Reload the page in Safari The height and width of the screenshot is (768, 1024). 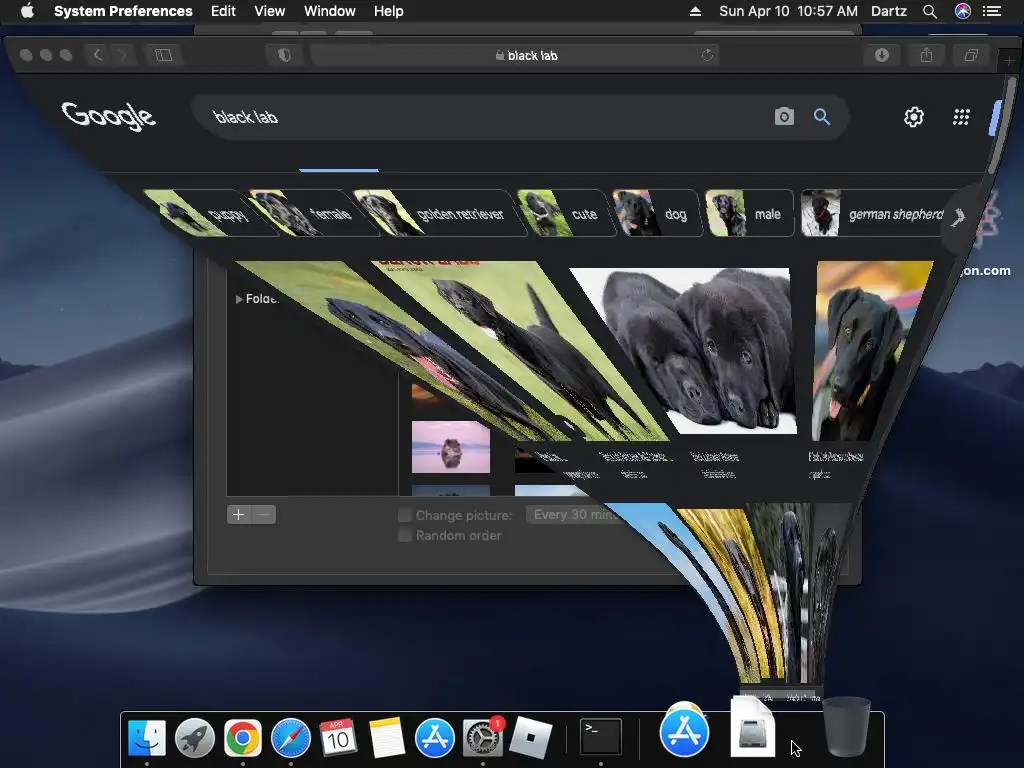coord(707,56)
